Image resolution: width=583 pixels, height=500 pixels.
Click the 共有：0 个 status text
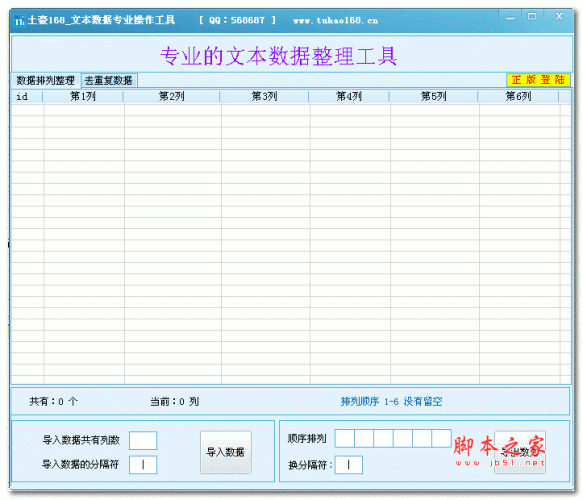[x=54, y=401]
